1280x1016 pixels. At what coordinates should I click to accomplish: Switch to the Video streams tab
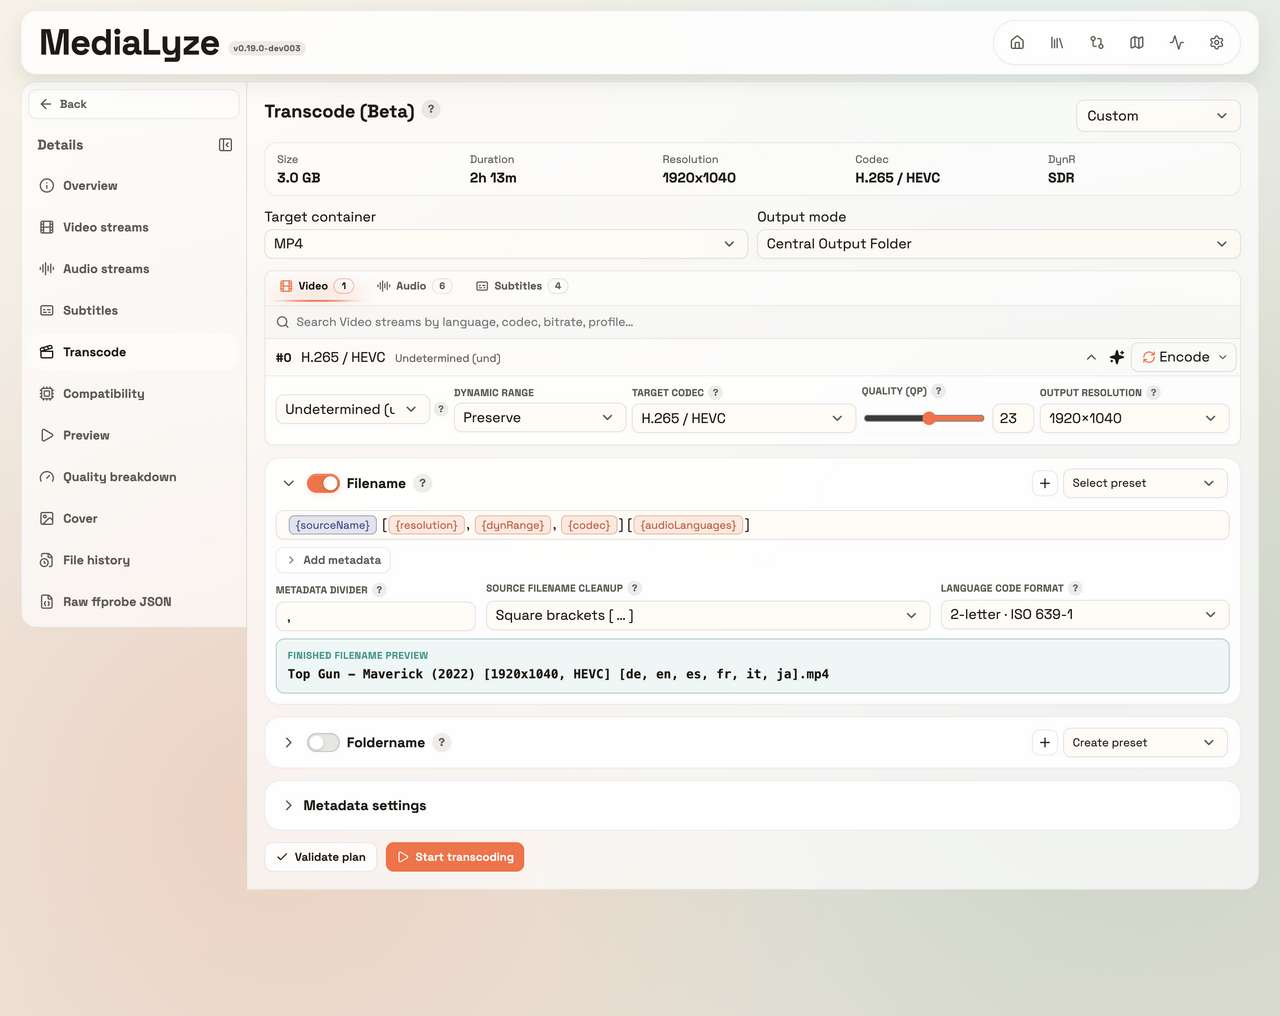click(315, 286)
